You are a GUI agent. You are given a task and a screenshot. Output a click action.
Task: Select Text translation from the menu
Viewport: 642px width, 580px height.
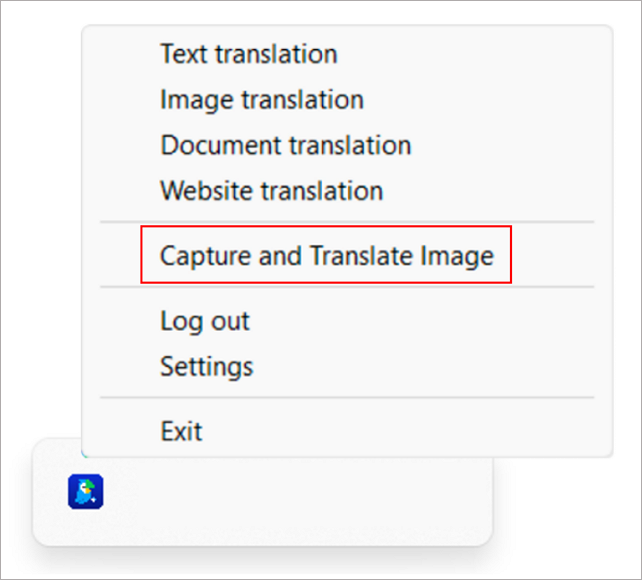pos(248,54)
